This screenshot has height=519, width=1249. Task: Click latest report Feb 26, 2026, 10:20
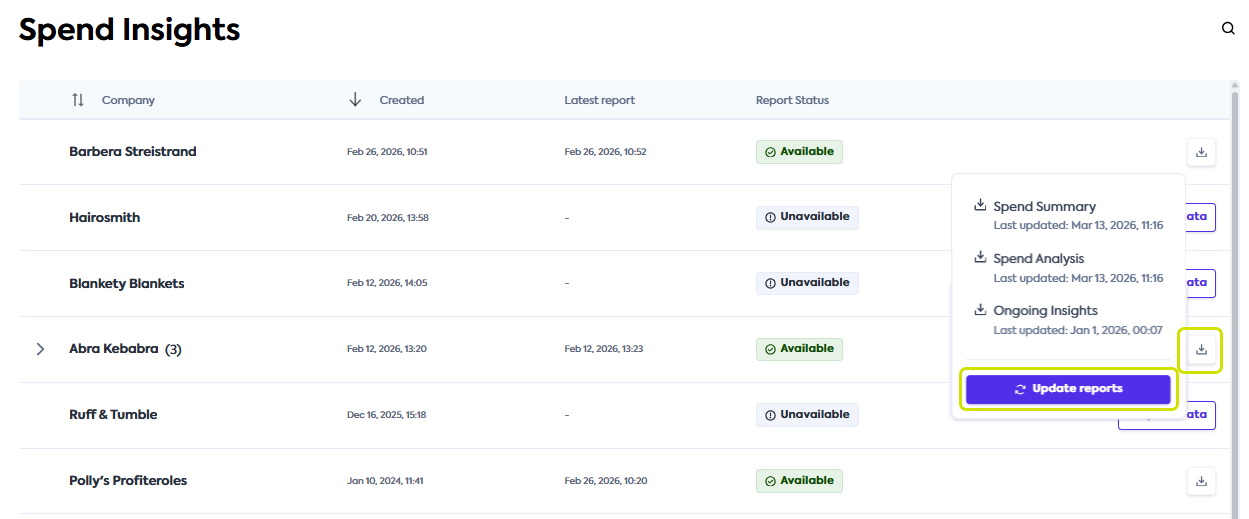(x=606, y=481)
